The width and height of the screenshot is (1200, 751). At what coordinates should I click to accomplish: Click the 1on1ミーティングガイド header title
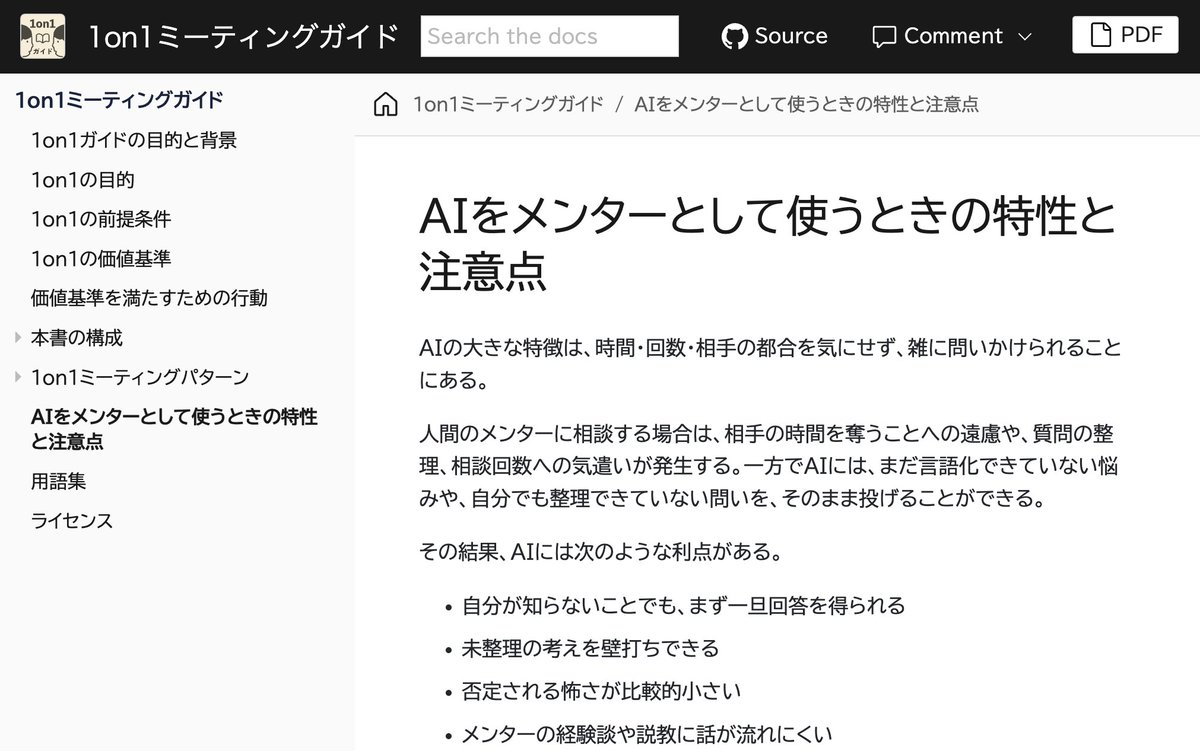[x=244, y=36]
